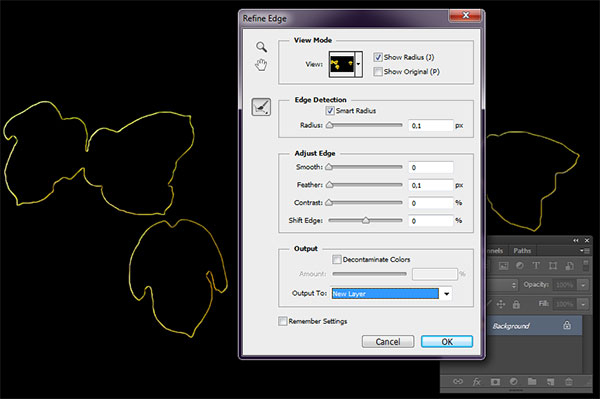Open the View mode dropdown arrow
Viewport: 600px width, 399px height.
click(359, 64)
